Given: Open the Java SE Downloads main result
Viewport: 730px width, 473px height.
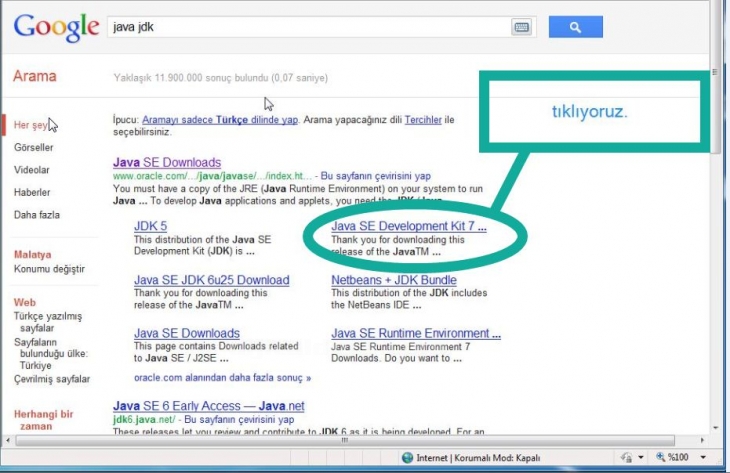Looking at the screenshot, I should point(167,162).
